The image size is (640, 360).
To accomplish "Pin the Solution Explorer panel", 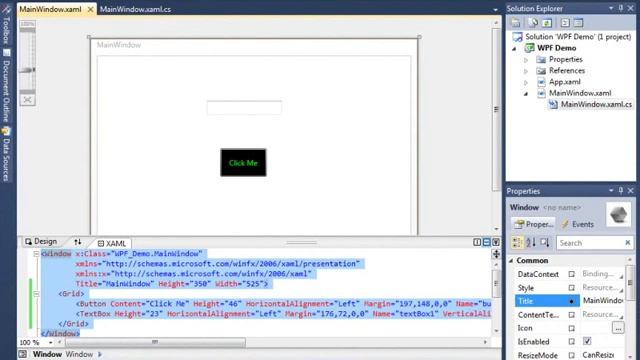I will pos(621,8).
